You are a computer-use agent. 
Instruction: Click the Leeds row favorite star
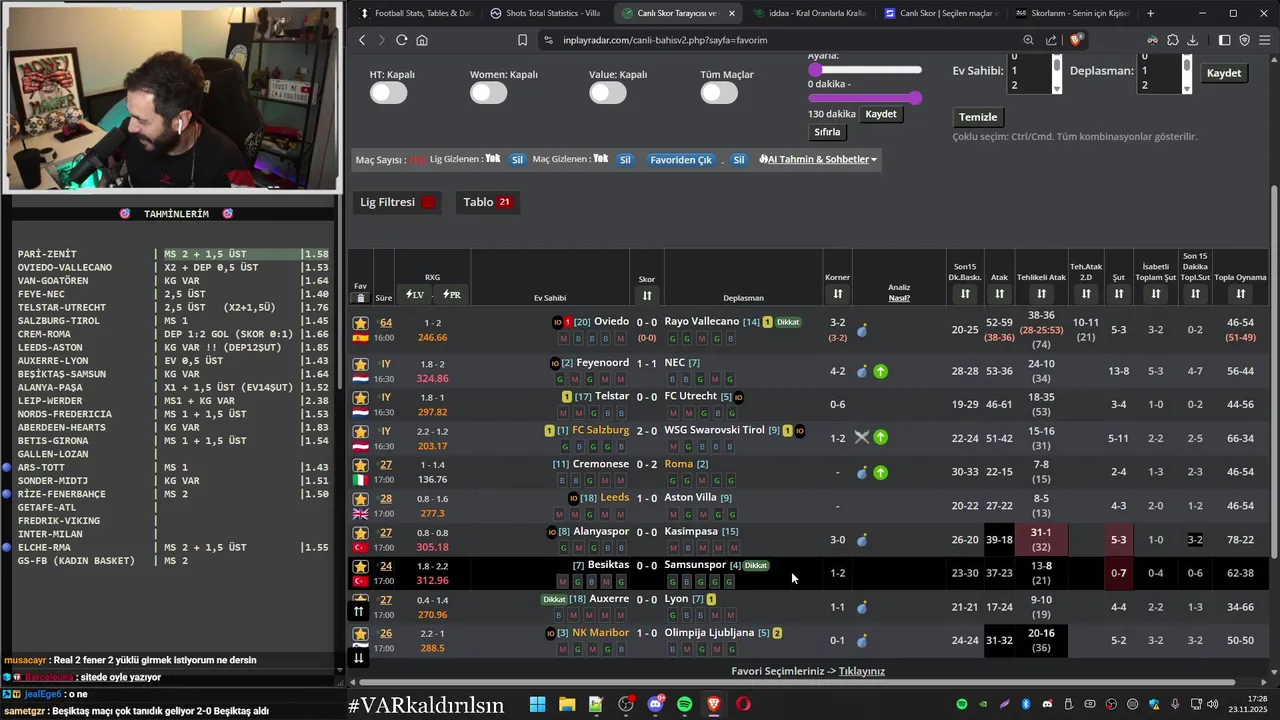[361, 499]
